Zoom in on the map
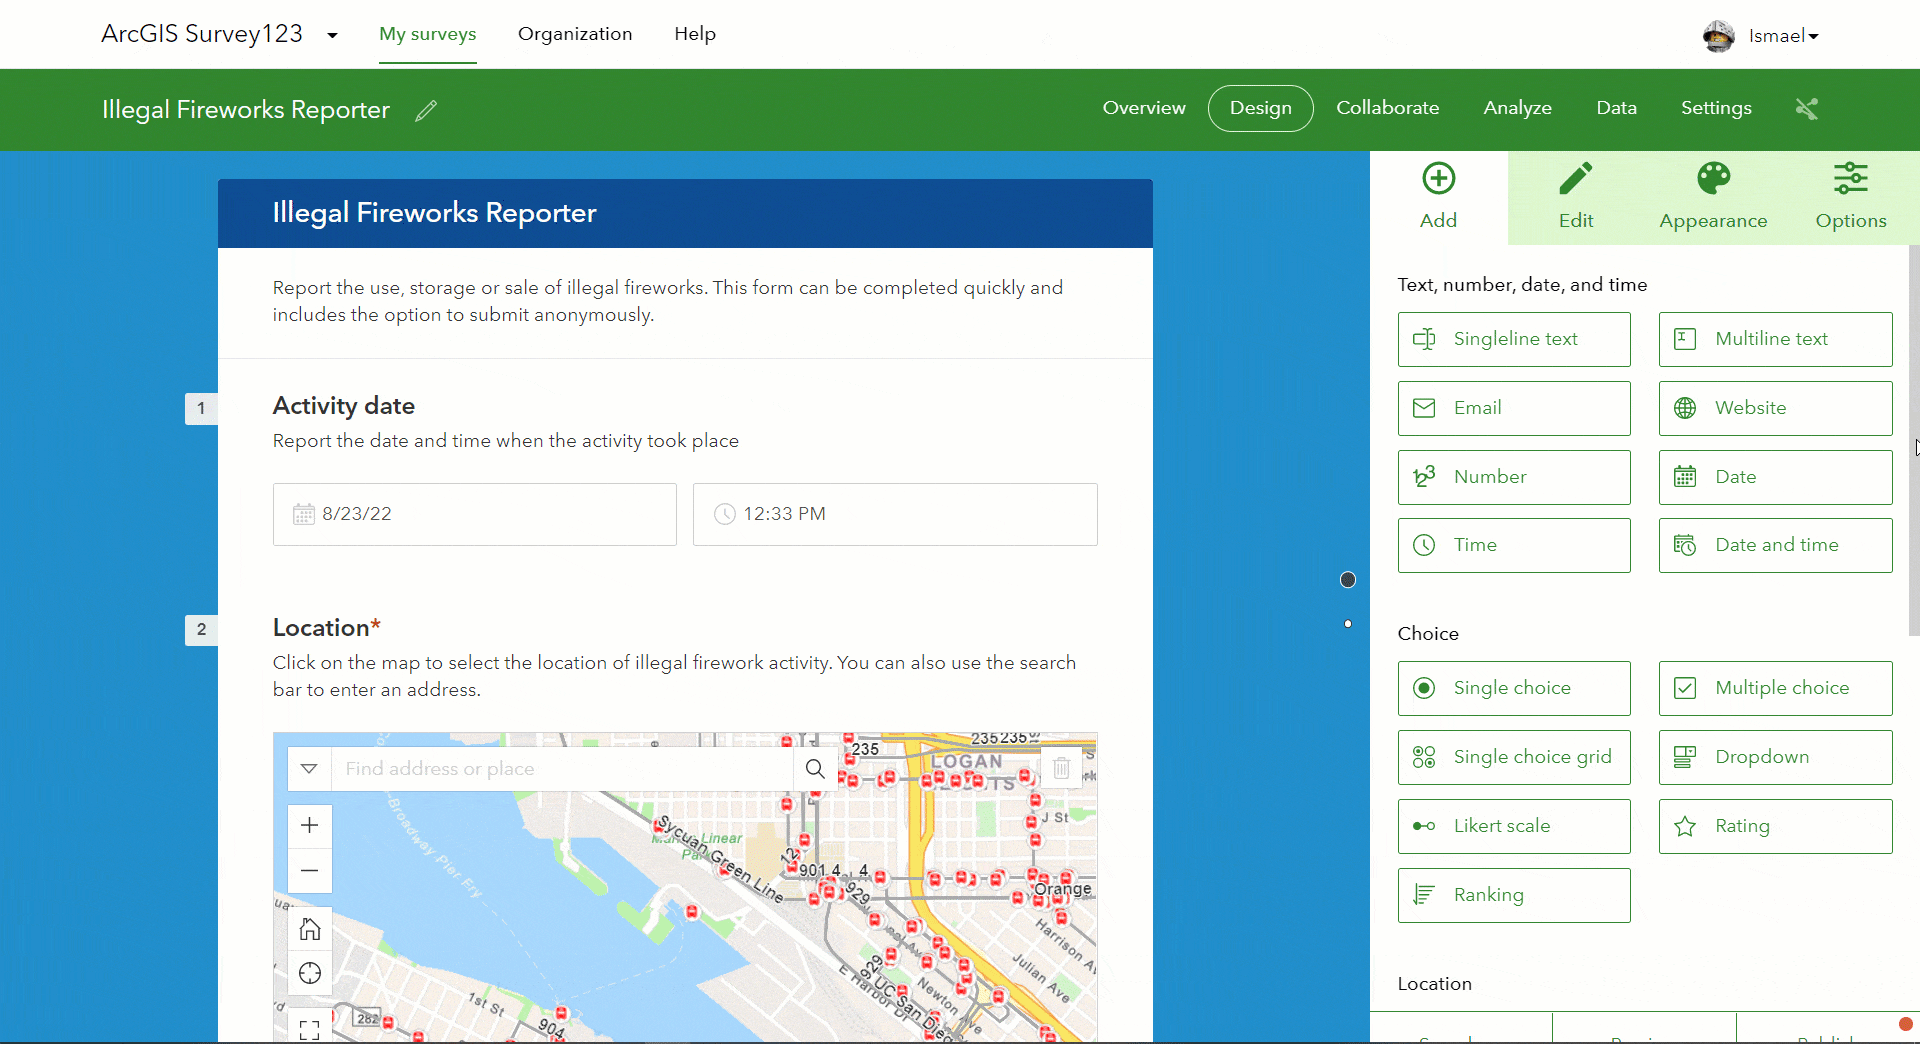 pyautogui.click(x=309, y=826)
